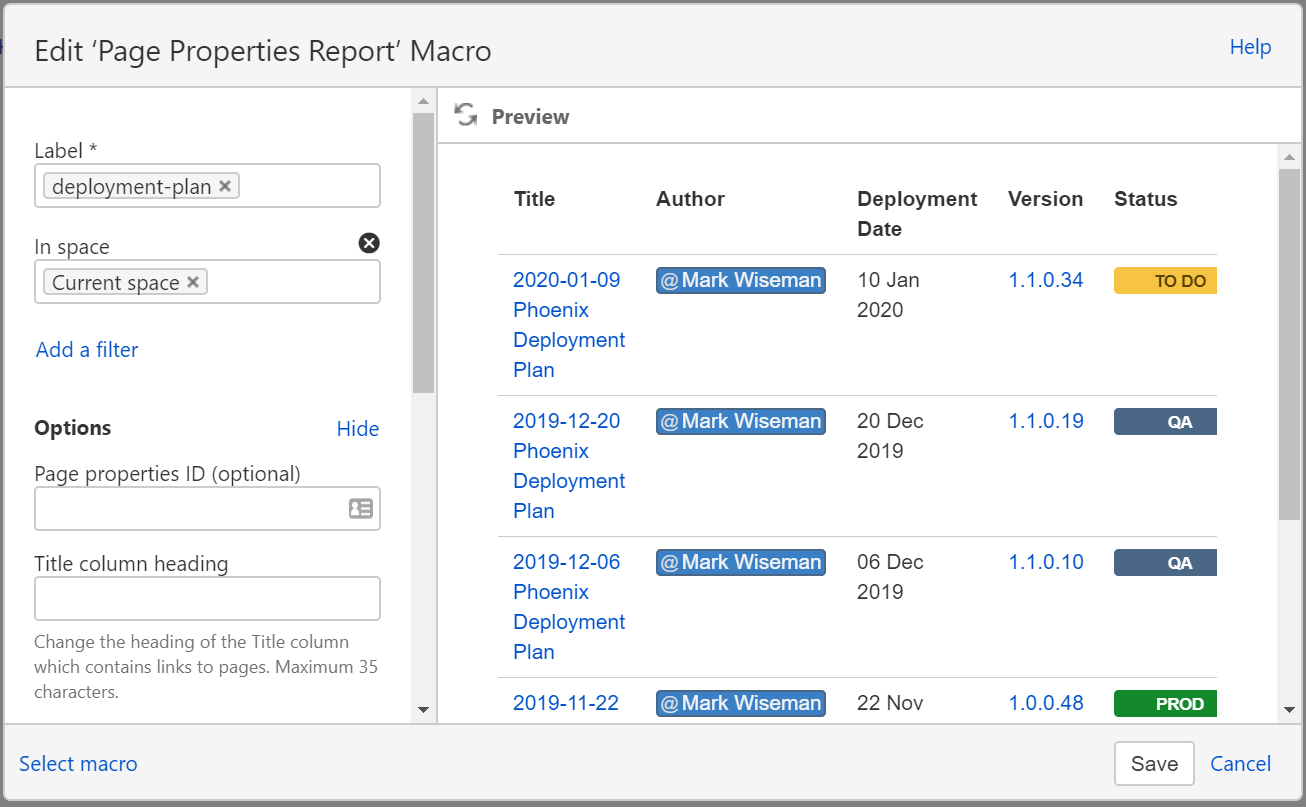Click the PROD status lozenge
The height and width of the screenshot is (807, 1306).
coord(1166,704)
